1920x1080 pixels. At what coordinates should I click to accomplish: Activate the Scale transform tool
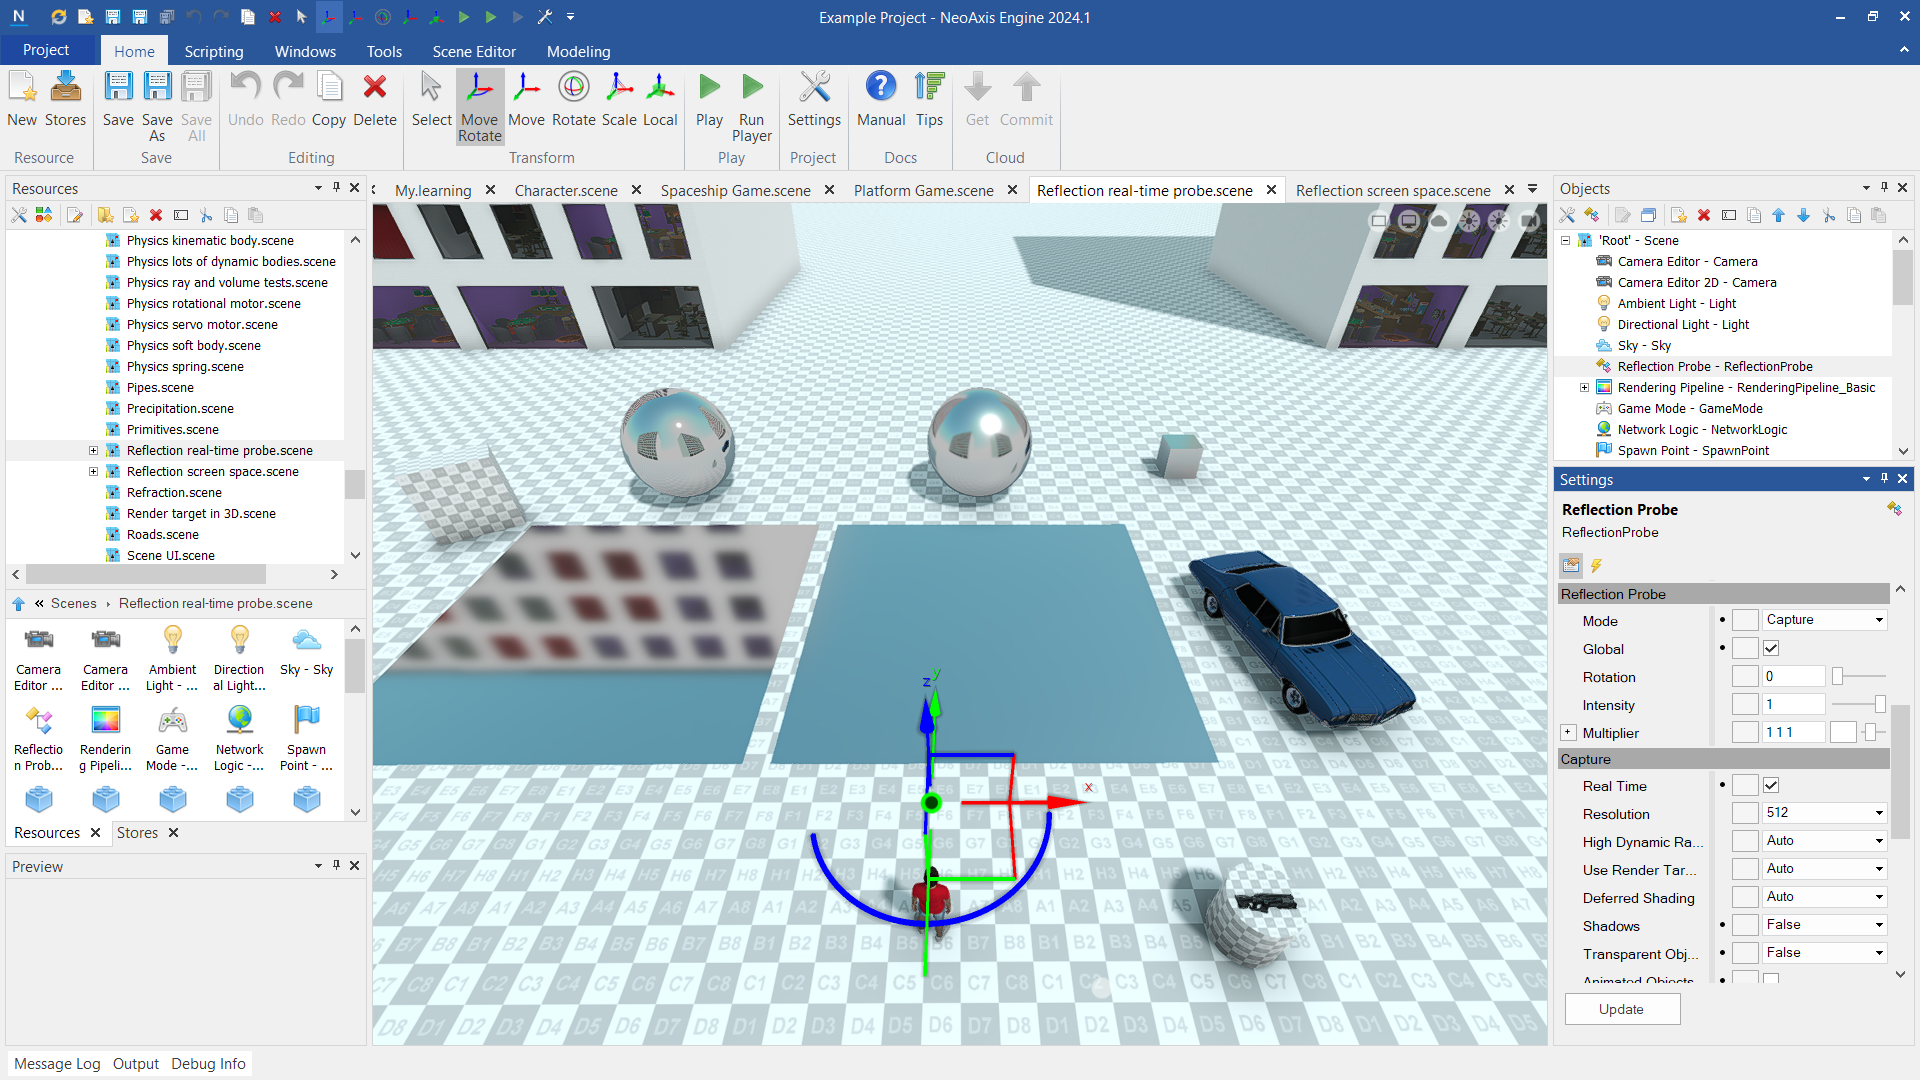pyautogui.click(x=619, y=100)
